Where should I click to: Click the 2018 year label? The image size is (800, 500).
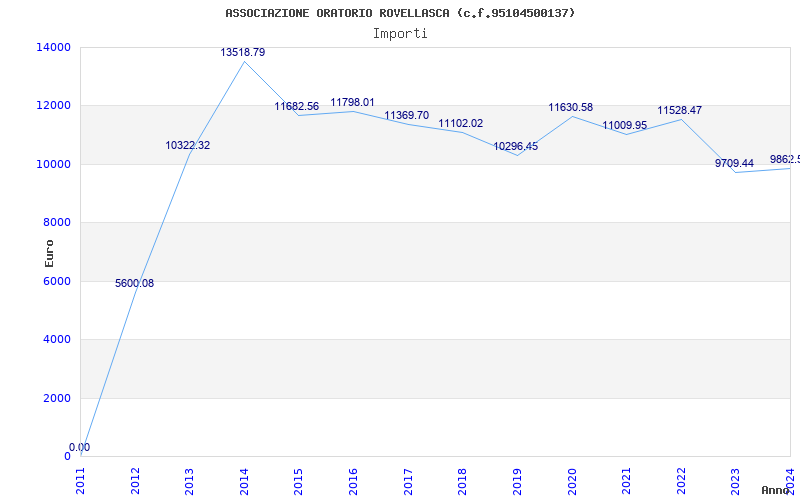(x=463, y=481)
